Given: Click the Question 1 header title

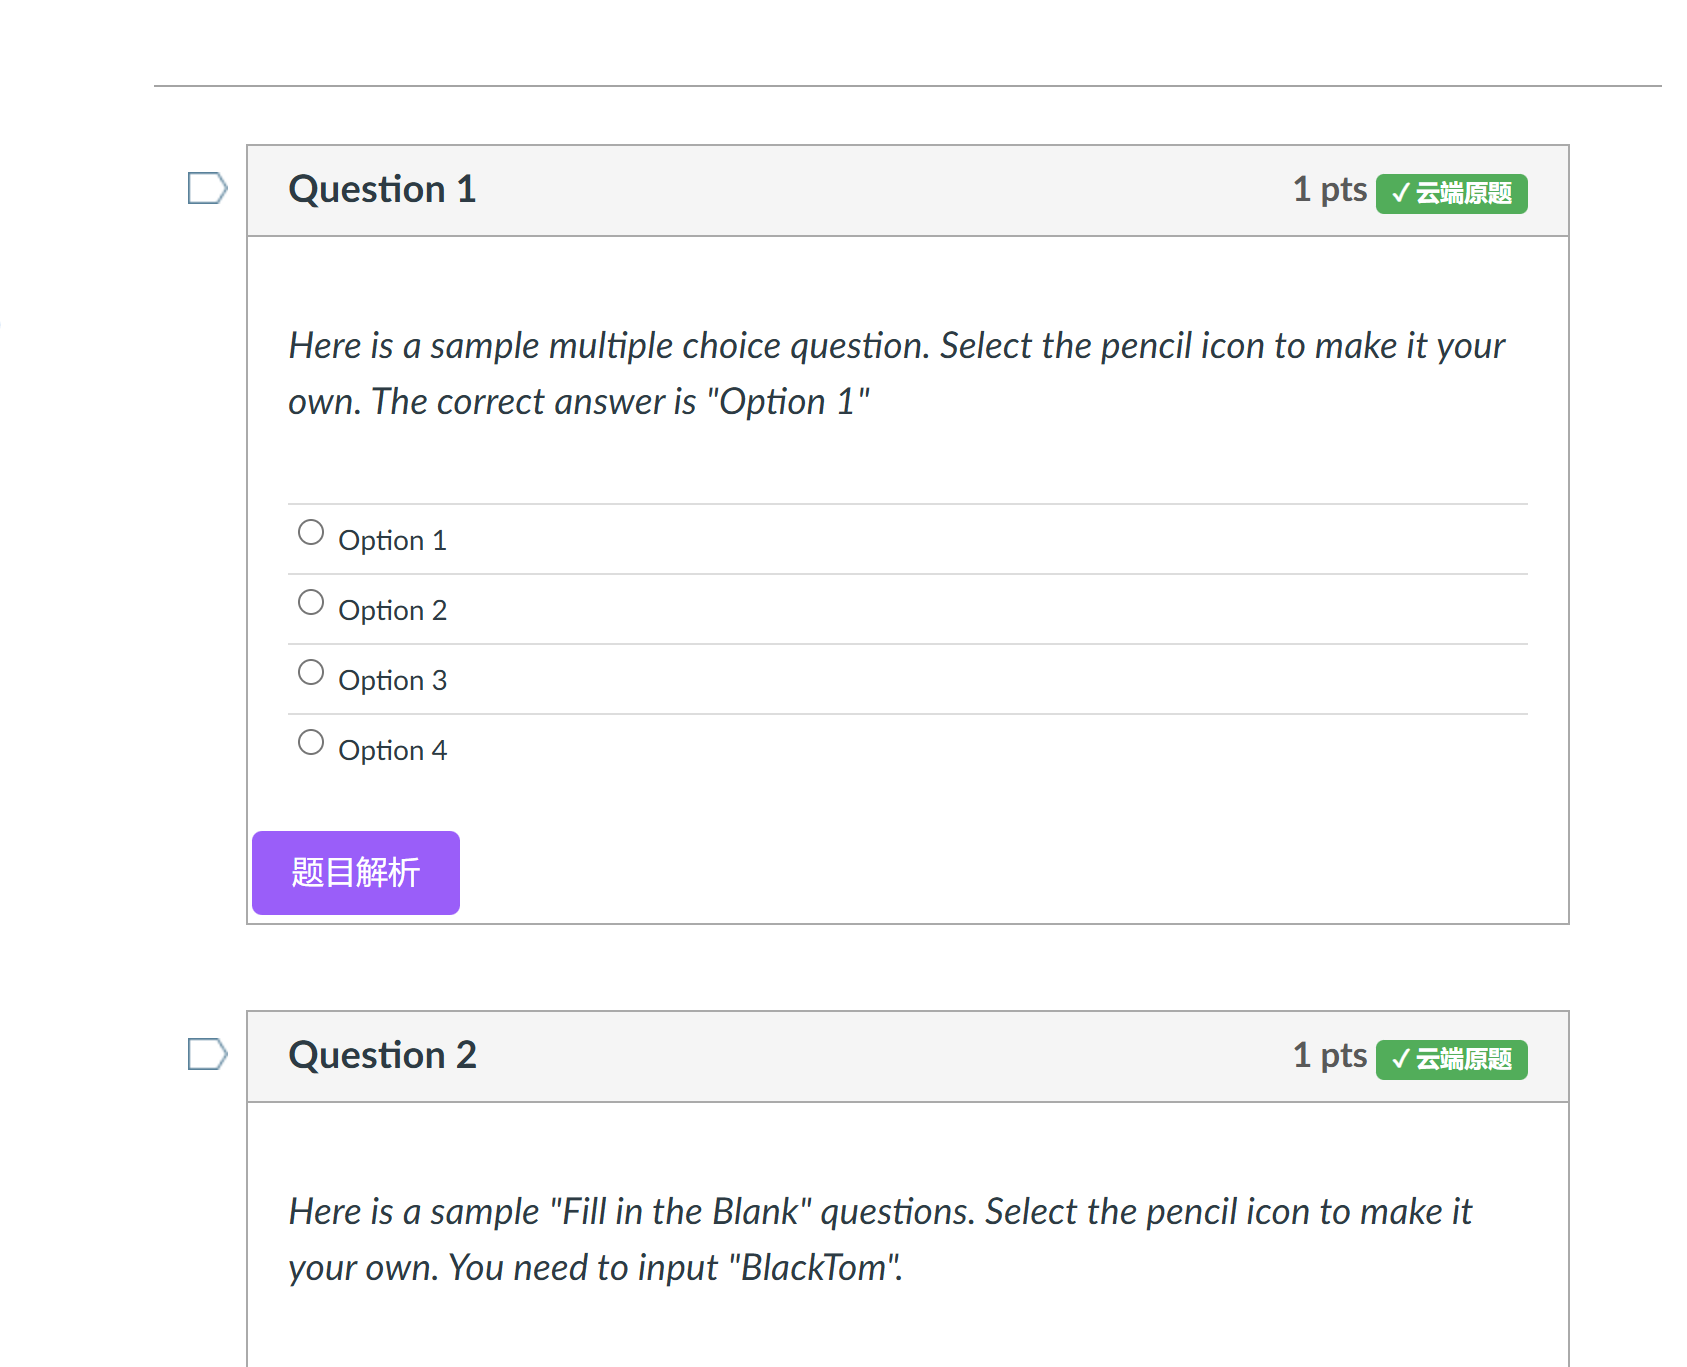Looking at the screenshot, I should [382, 189].
